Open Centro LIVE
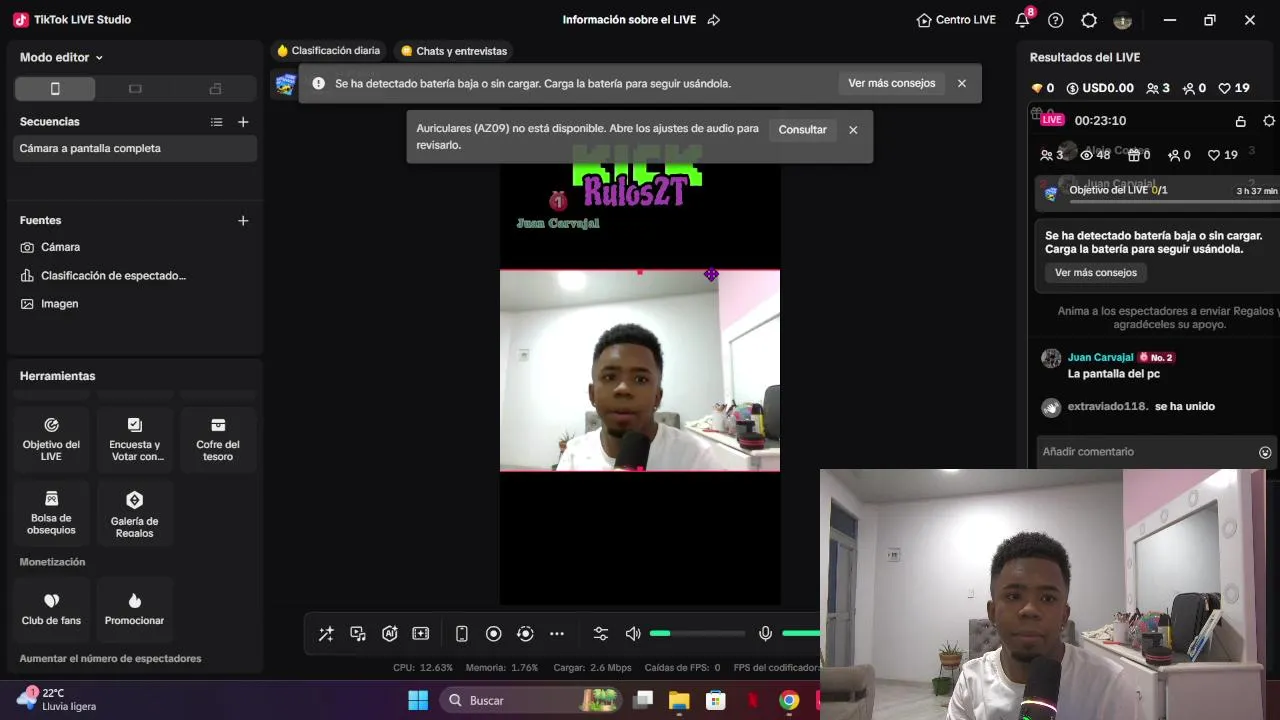Screen dimensions: 1280x720 click(x=956, y=20)
